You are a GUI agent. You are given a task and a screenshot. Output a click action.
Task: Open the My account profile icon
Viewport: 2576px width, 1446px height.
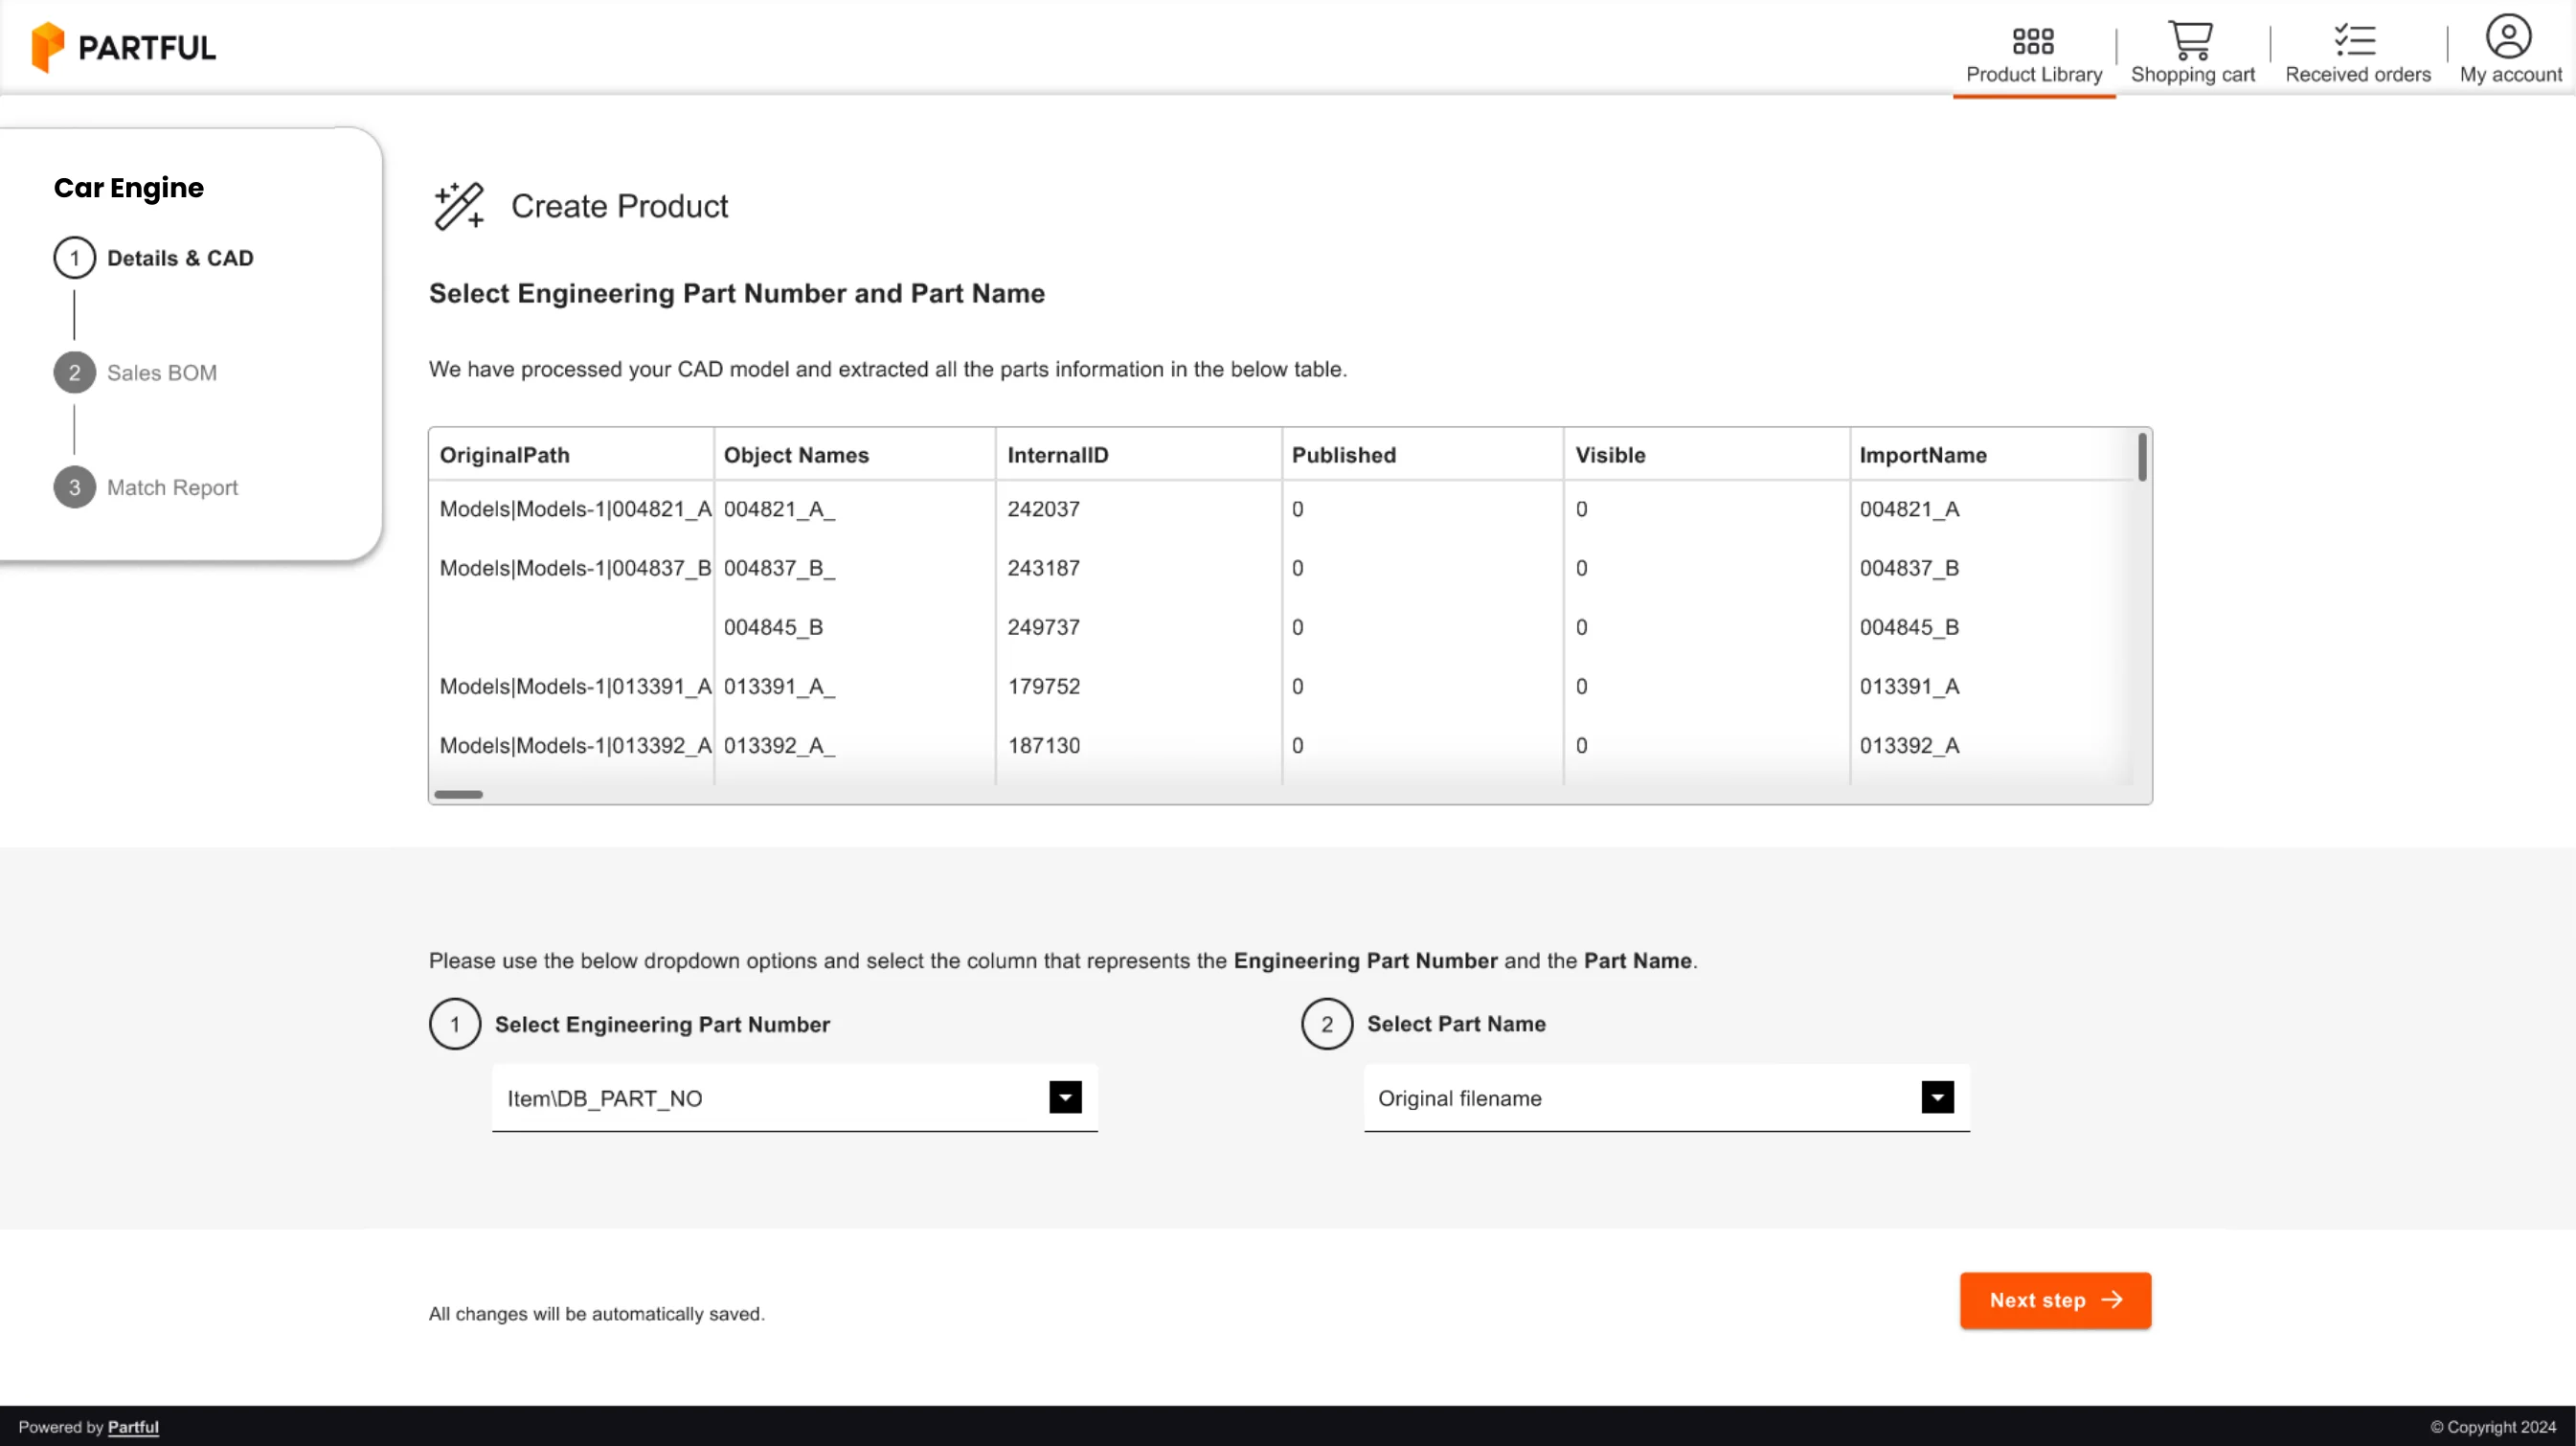2508,37
